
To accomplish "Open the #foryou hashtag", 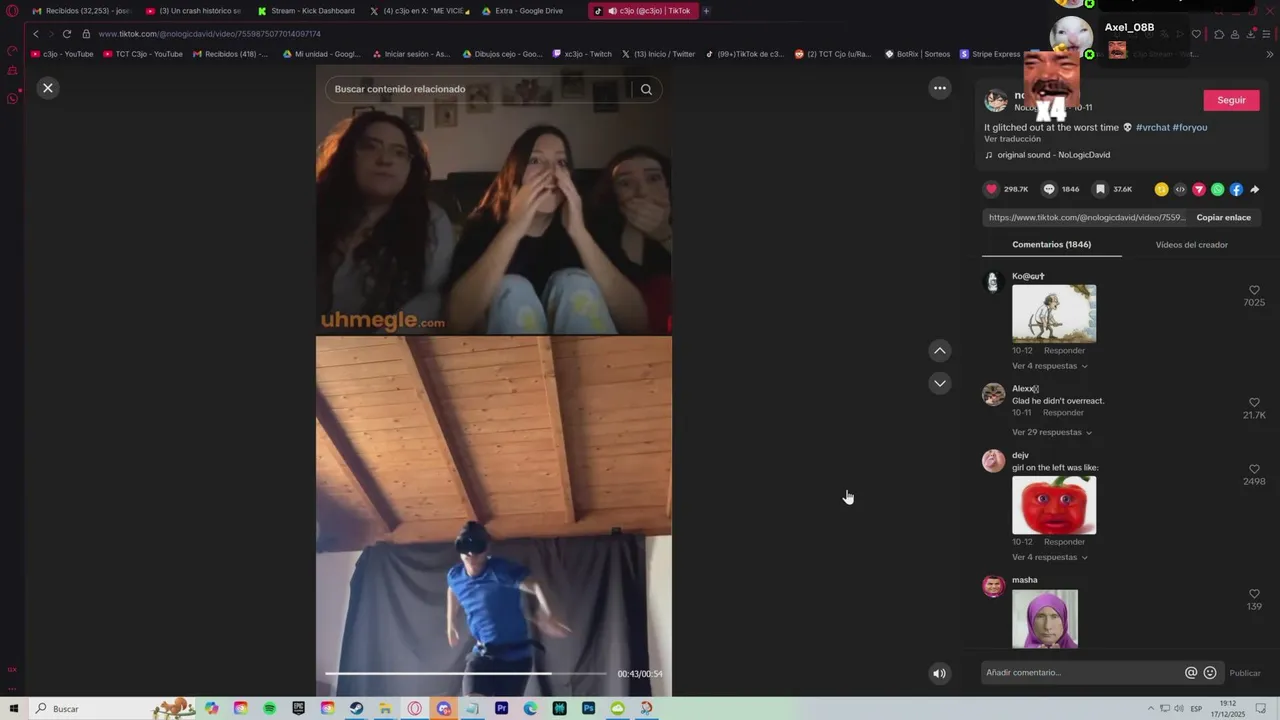I will [x=1190, y=127].
